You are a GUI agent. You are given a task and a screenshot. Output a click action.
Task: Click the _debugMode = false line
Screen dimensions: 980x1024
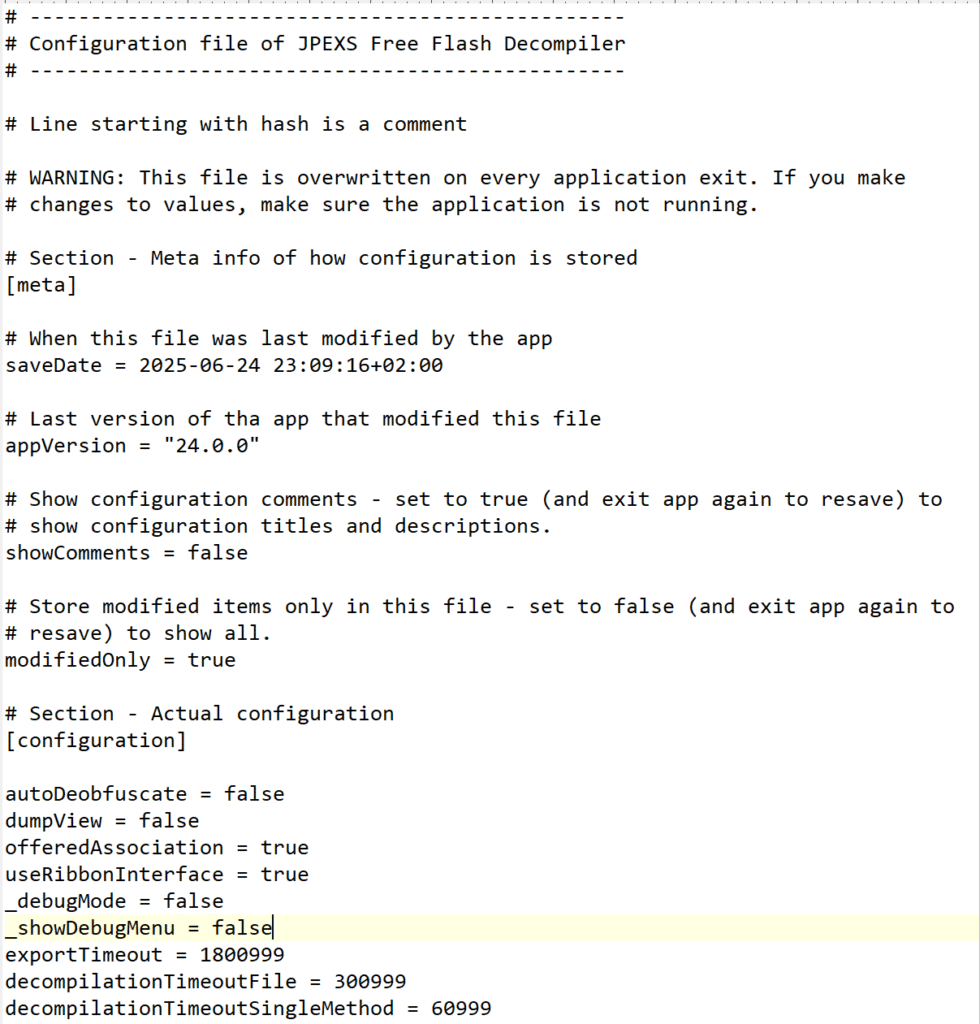pyautogui.click(x=114, y=901)
